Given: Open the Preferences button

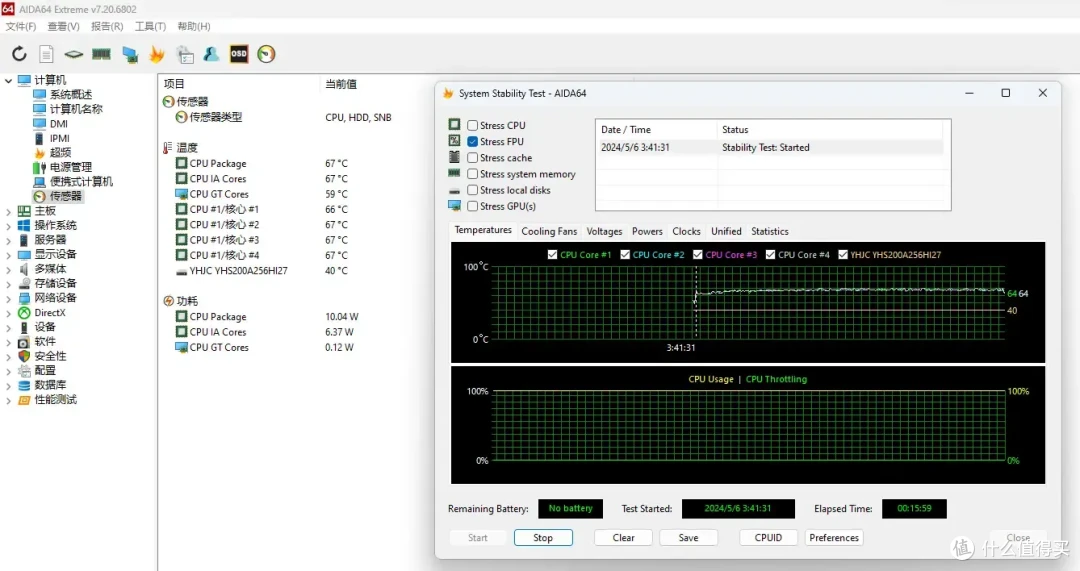Looking at the screenshot, I should point(834,538).
